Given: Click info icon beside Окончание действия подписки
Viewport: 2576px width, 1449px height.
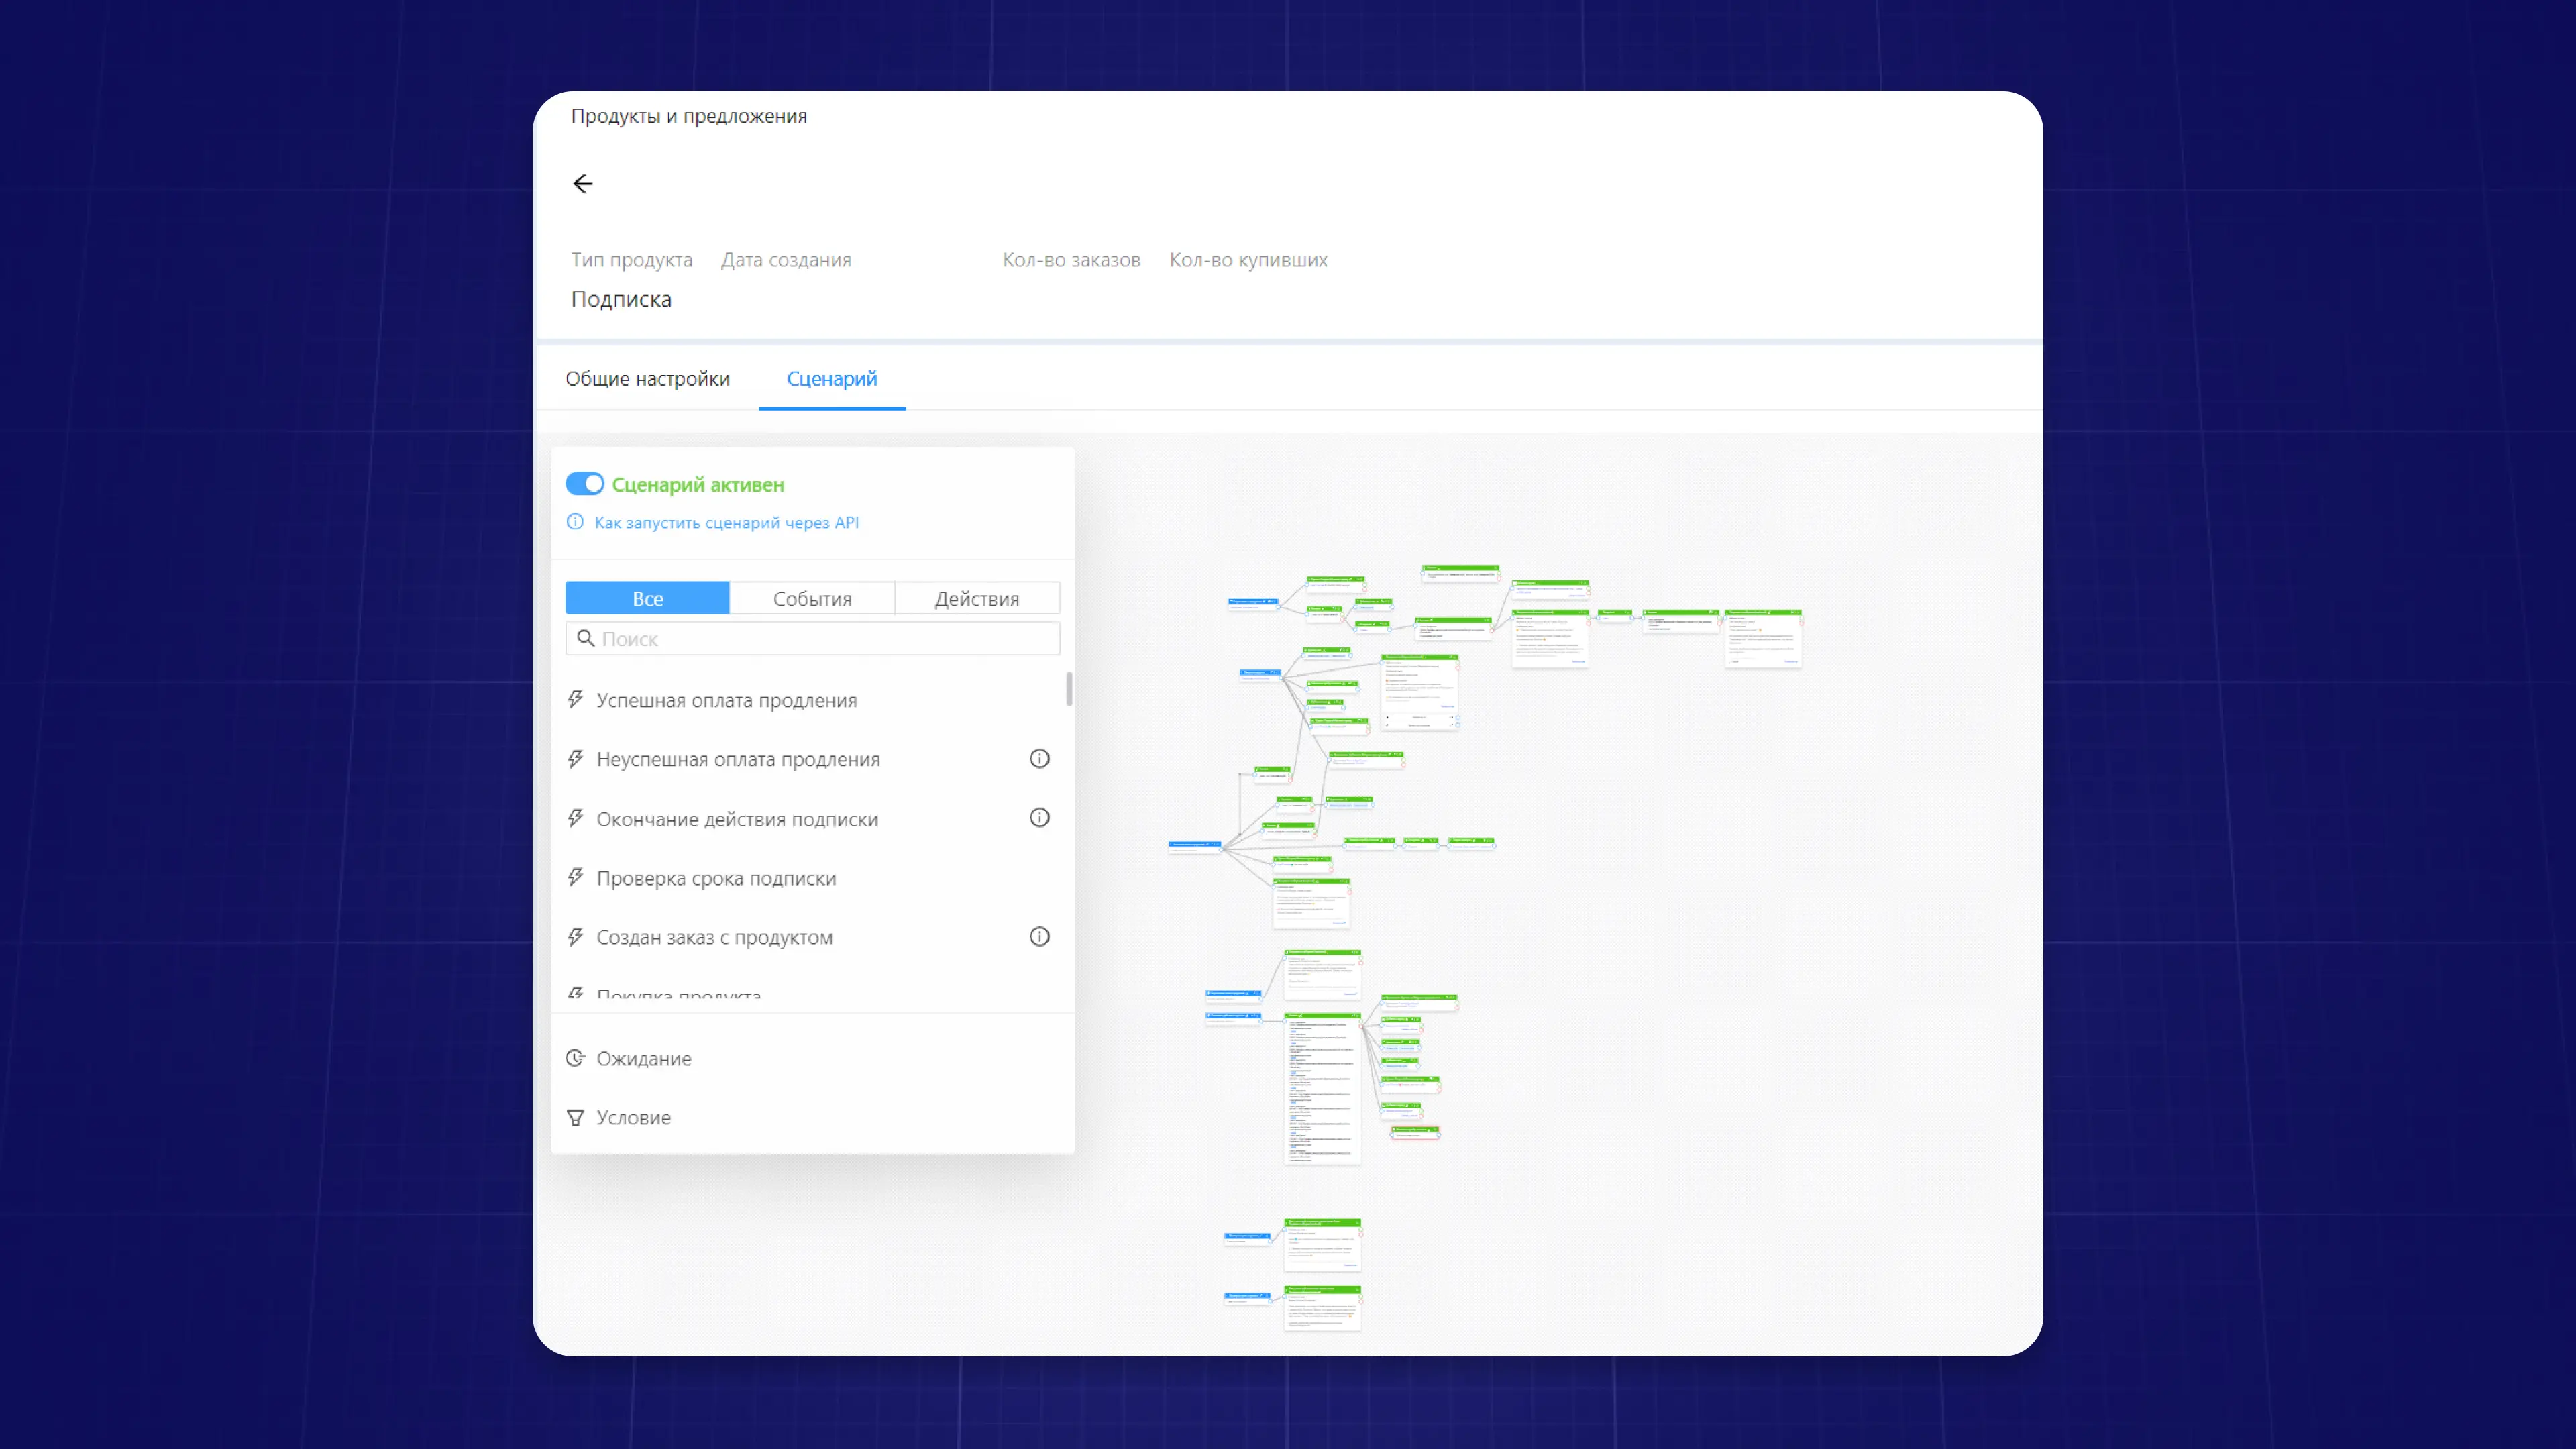Looking at the screenshot, I should tap(1039, 818).
